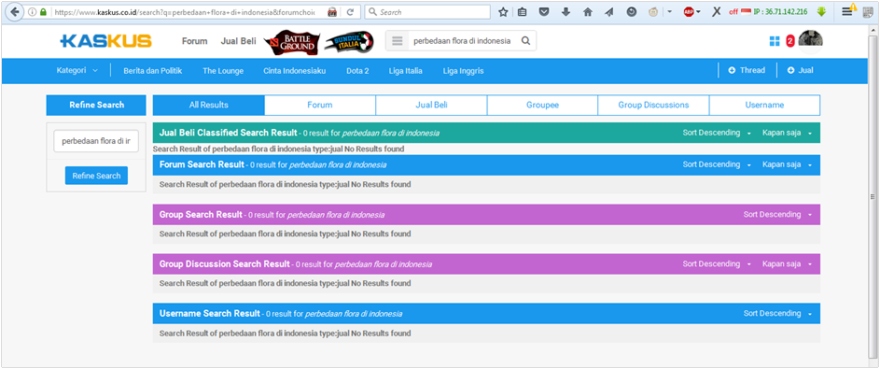This screenshot has width=880, height=369.
Task: Switch to the Group Discussions tab
Action: point(653,105)
